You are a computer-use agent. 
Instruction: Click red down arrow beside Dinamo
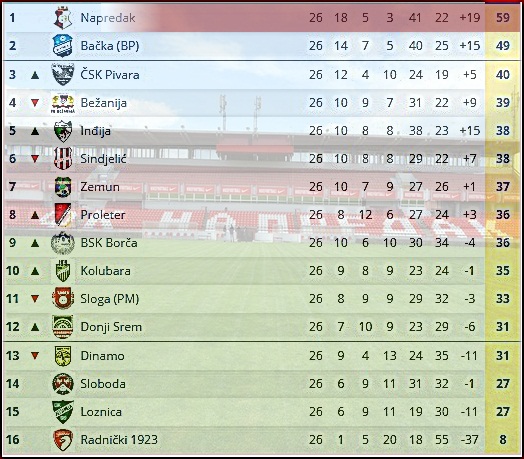tap(35, 356)
